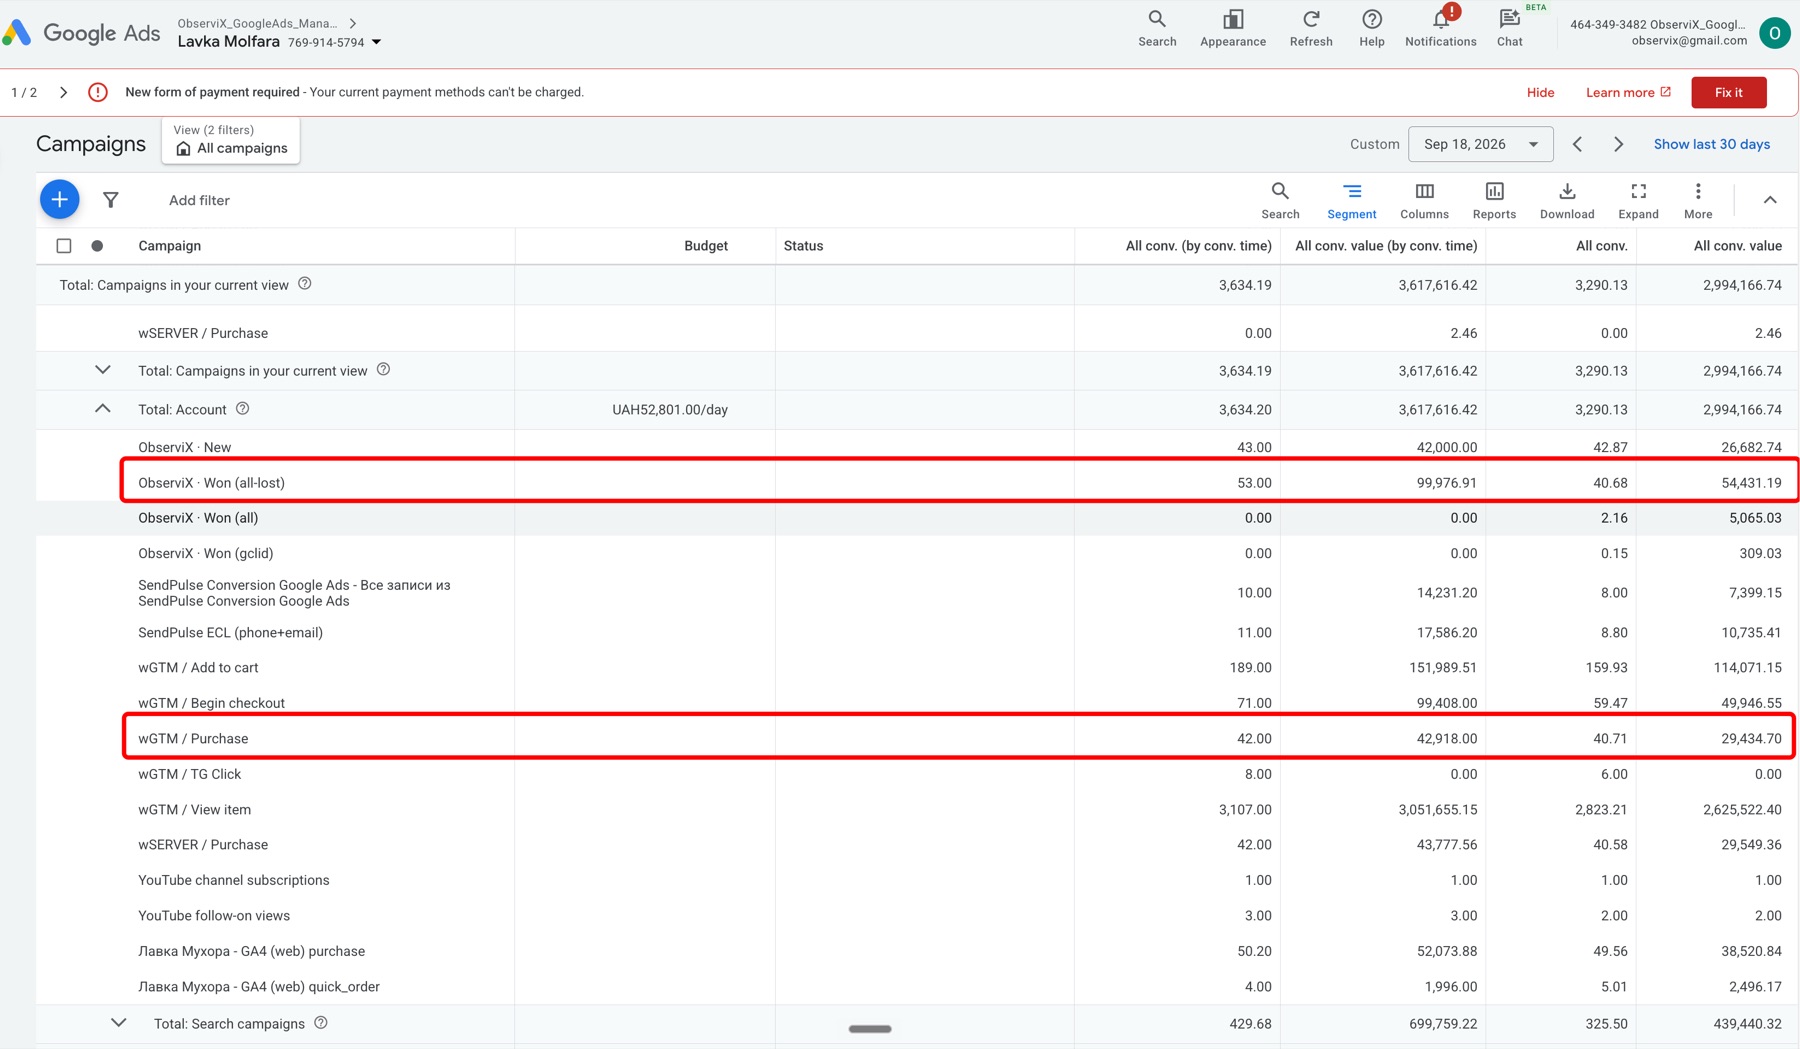1800x1049 pixels.
Task: Go to next date range
Action: click(x=1618, y=144)
